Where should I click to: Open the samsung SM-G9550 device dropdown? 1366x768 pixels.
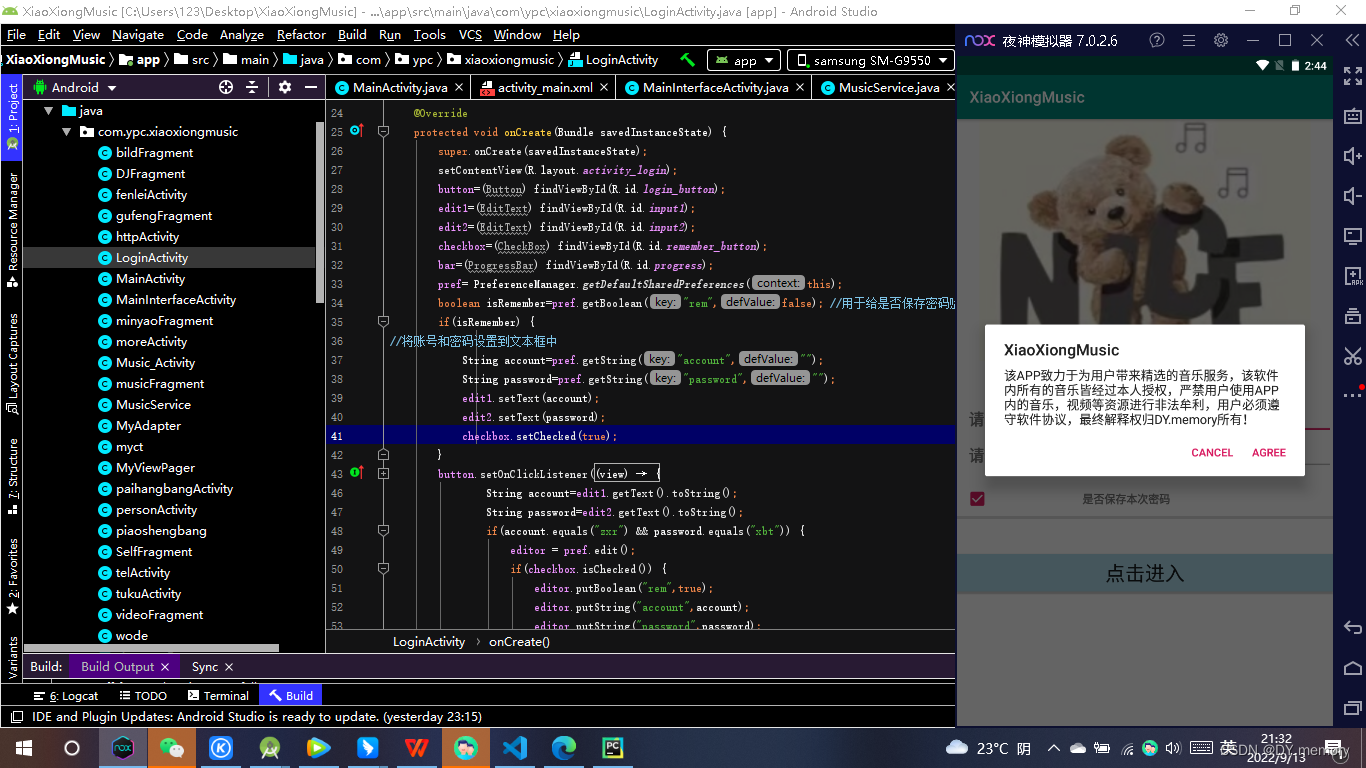[x=870, y=60]
